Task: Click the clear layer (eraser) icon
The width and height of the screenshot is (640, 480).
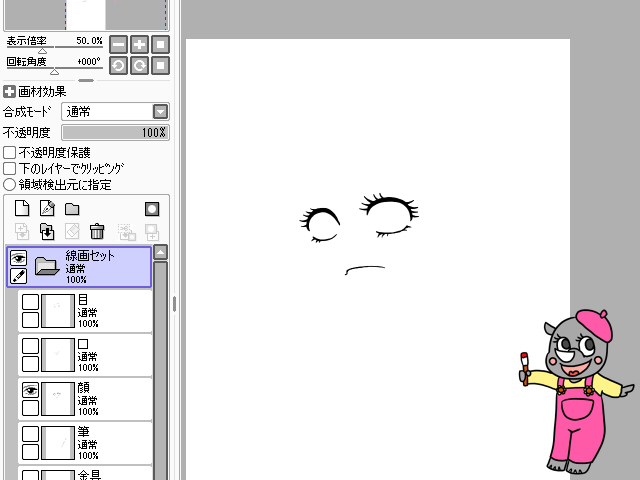Action: [72, 231]
